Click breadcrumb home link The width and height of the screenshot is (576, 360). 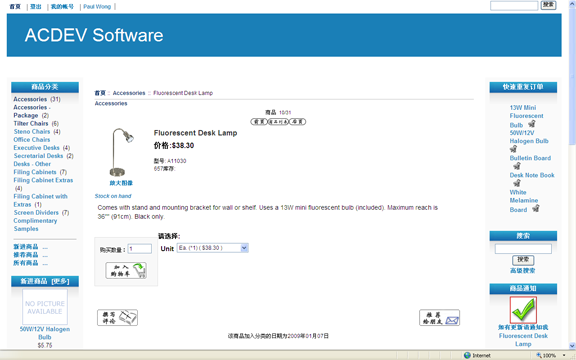pos(100,93)
